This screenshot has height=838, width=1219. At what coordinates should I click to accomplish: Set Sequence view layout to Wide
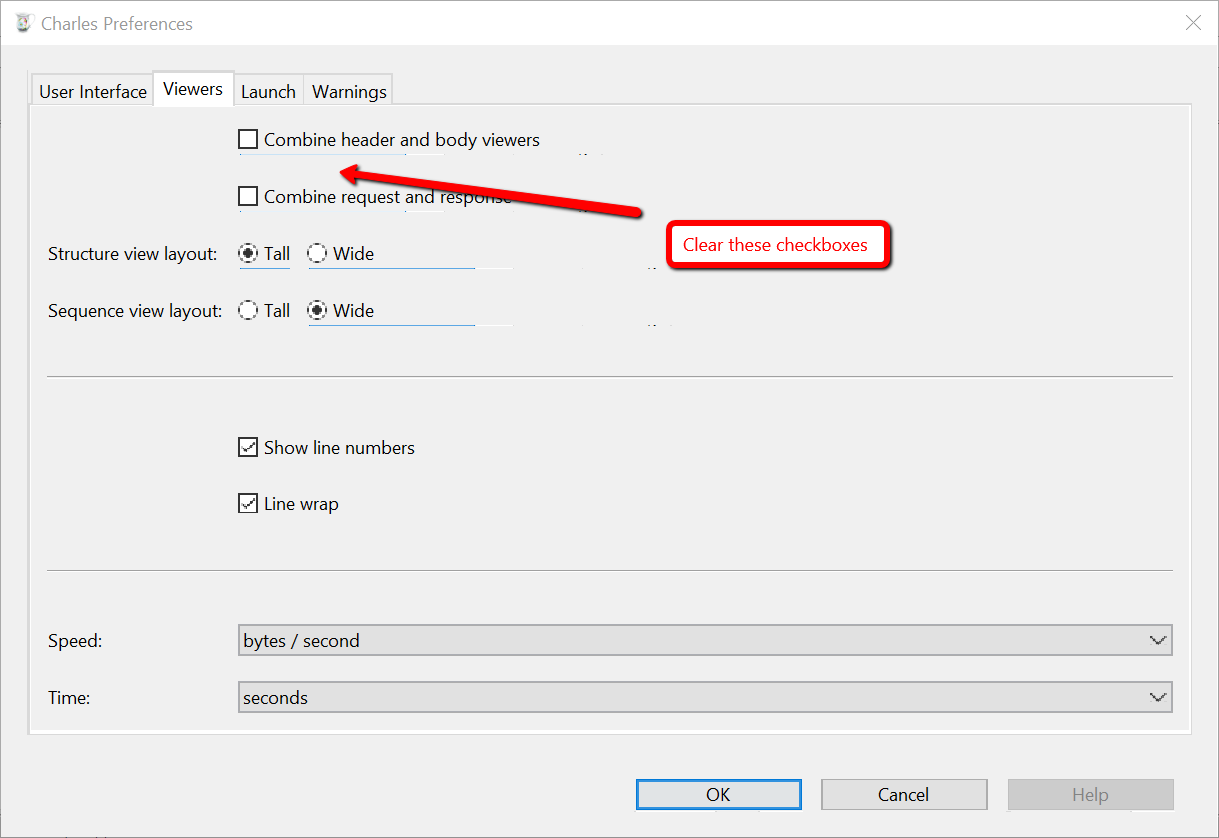coord(317,311)
